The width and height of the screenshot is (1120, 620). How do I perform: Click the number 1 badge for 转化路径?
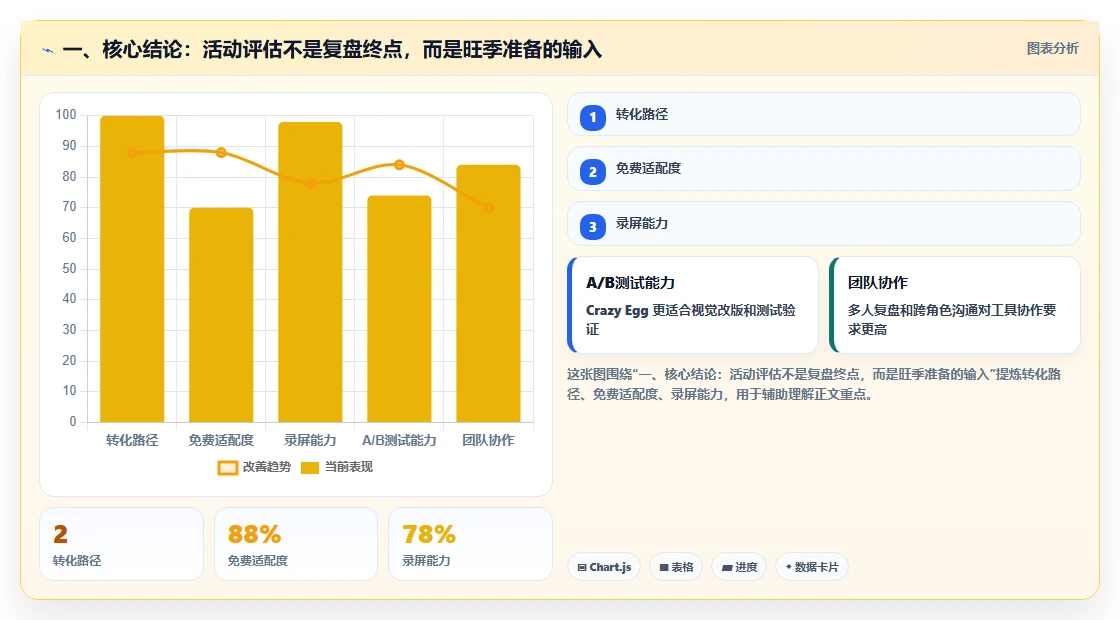(x=592, y=118)
